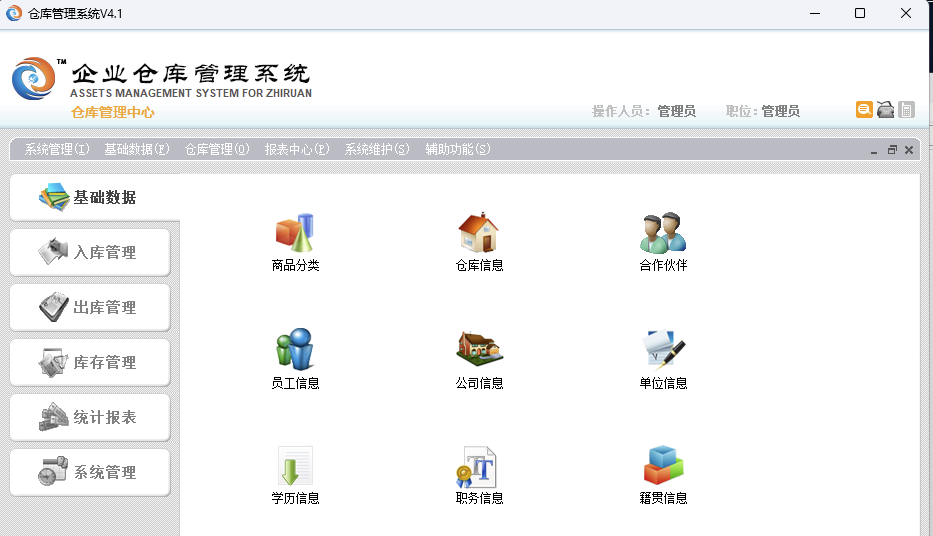This screenshot has width=933, height=536.
Task: Open 仓库信息 house icon
Action: [x=478, y=233]
